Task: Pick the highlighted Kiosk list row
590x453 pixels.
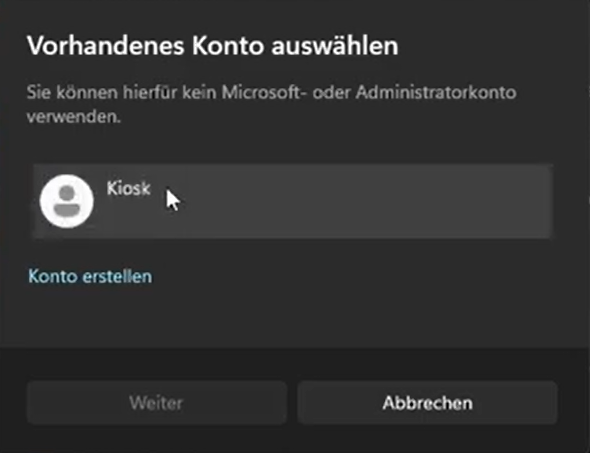Action: [292, 201]
